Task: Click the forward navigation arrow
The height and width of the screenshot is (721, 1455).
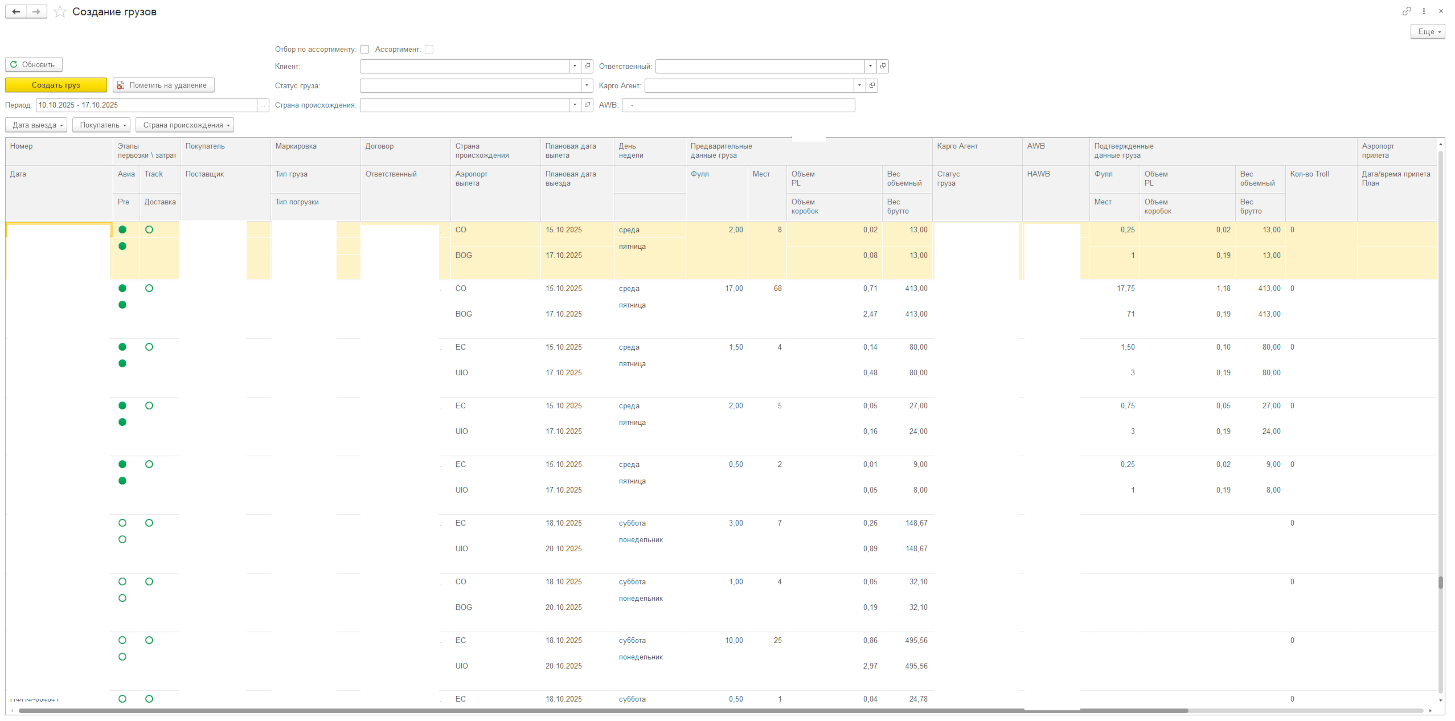Action: pos(37,11)
